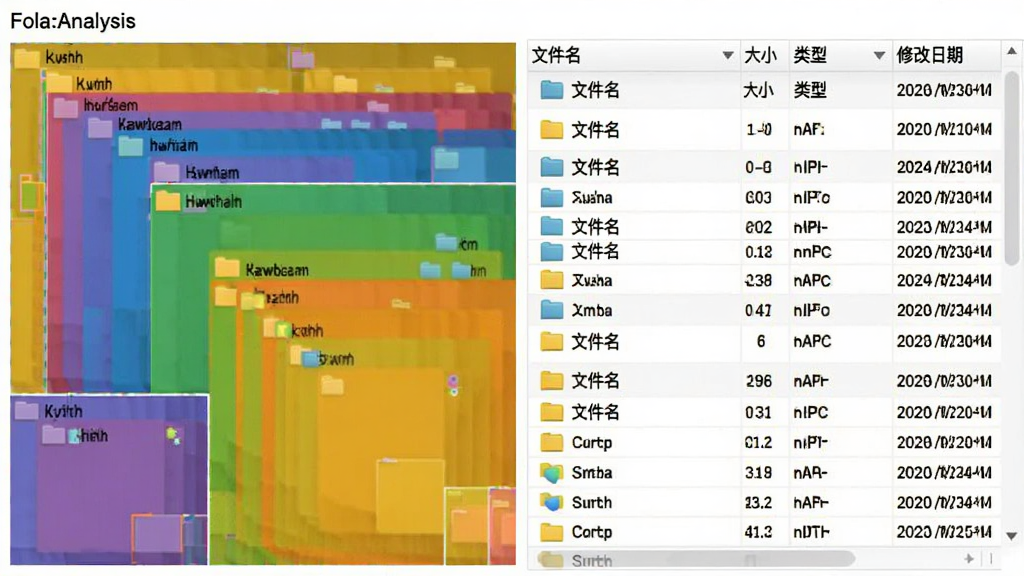Click the Kushh label in the treemap

click(64, 57)
